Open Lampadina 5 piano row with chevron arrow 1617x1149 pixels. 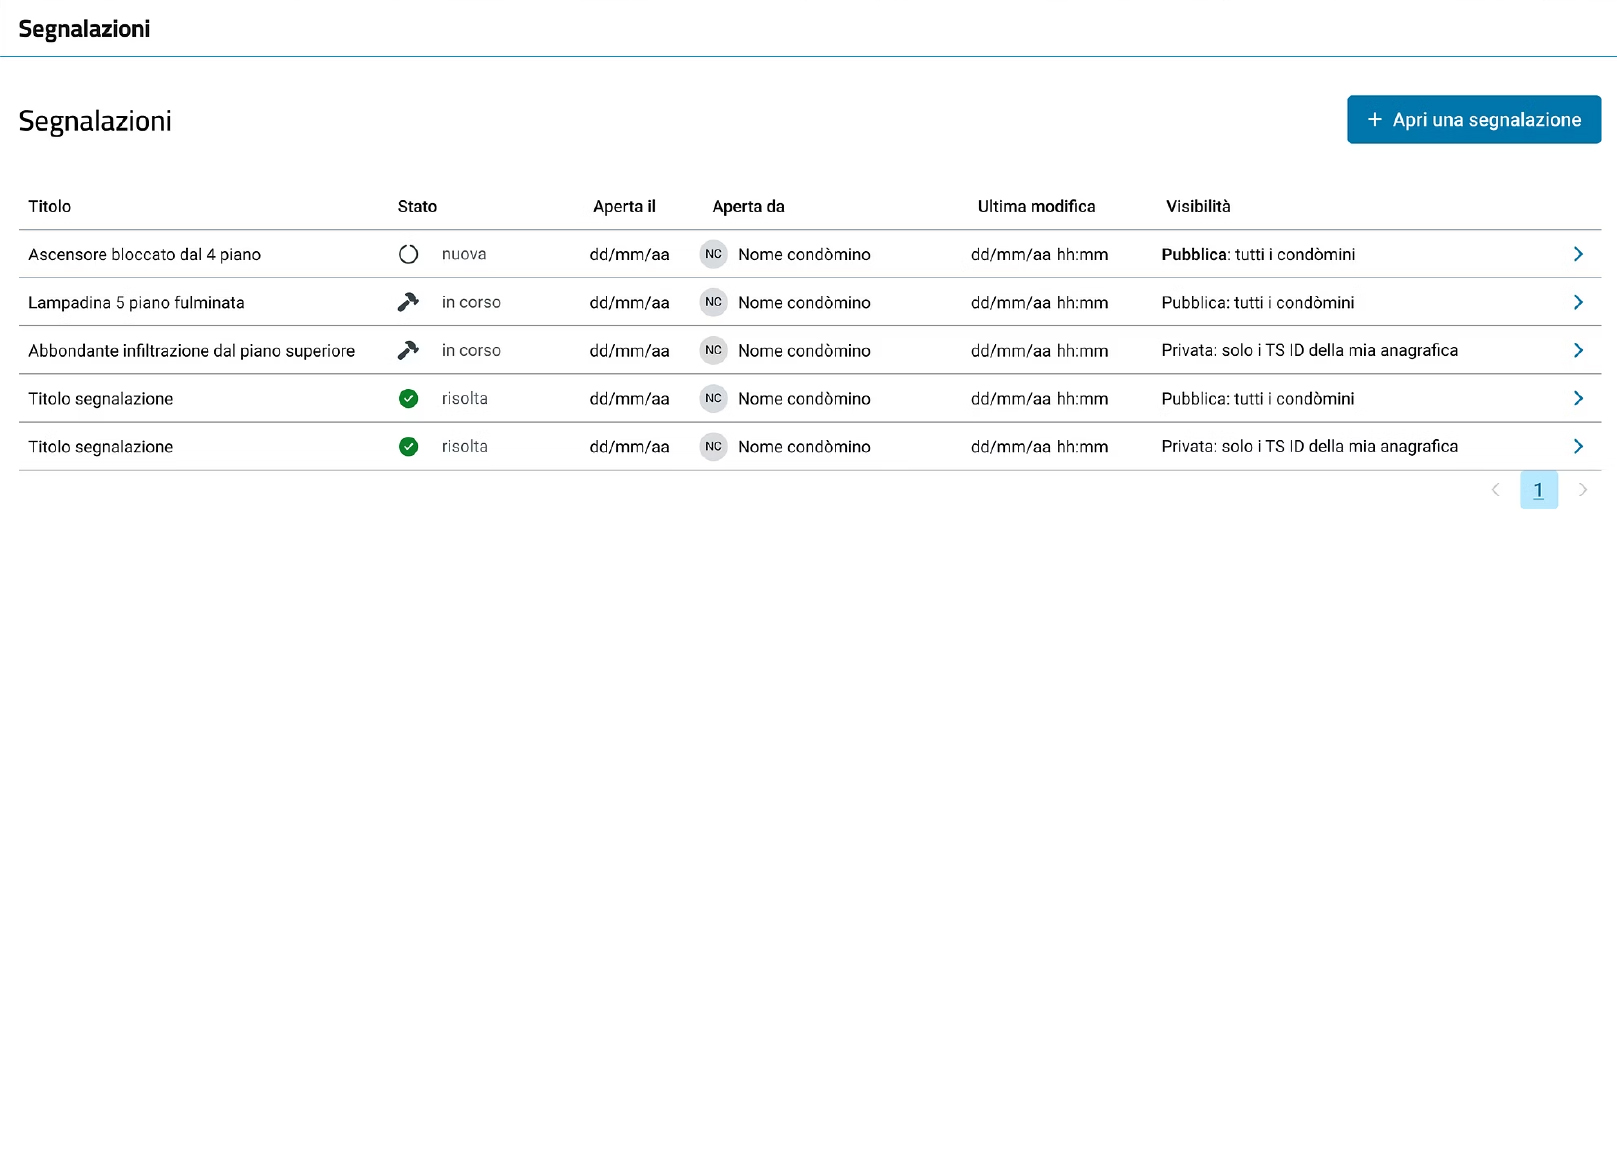click(x=1578, y=302)
